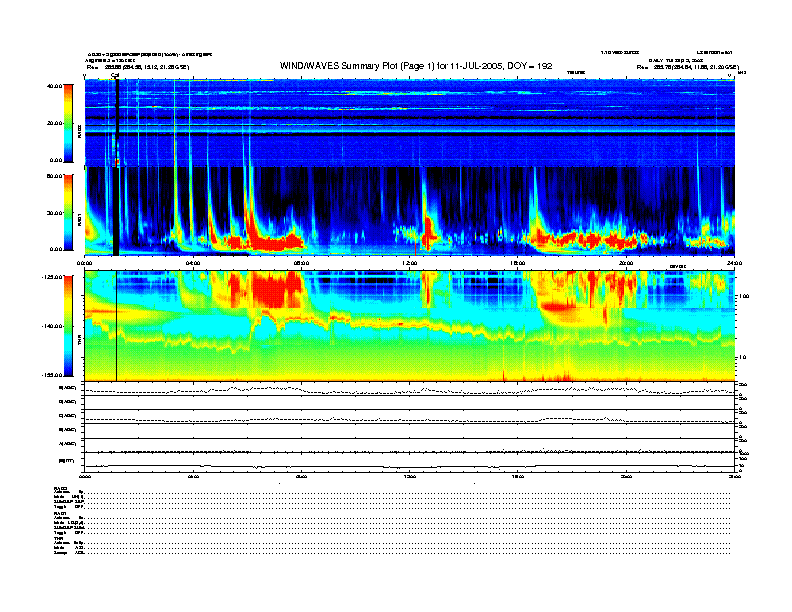Viewport: 792px width, 612px height.
Task: Click the TNR spectrogram panel
Action: tap(410, 326)
